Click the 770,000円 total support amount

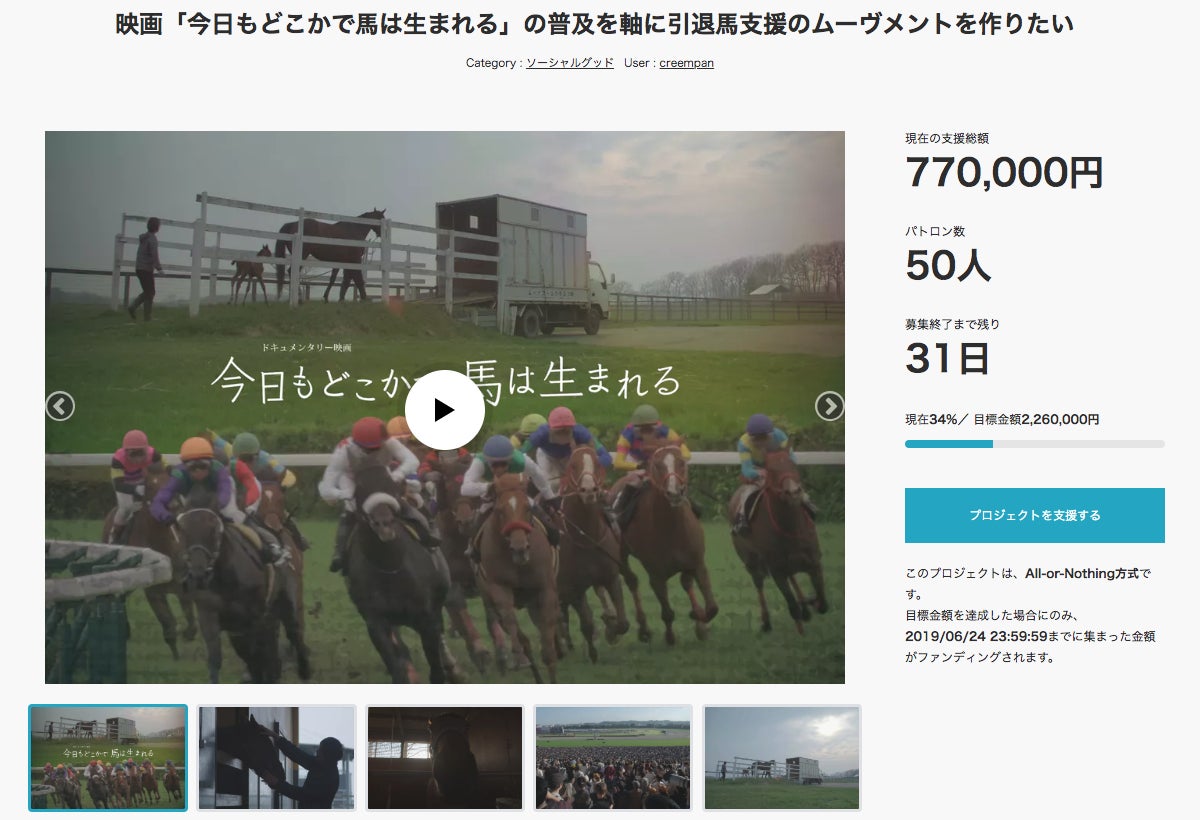tap(1004, 173)
